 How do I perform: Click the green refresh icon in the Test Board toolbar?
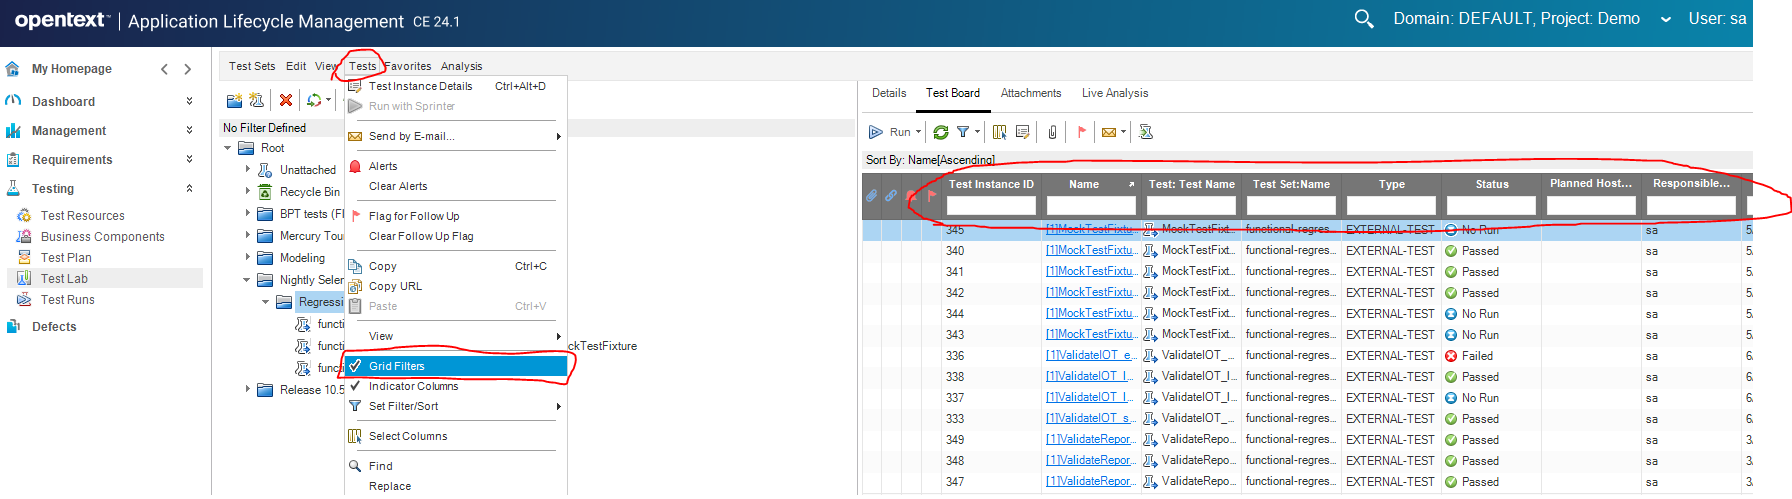[941, 132]
